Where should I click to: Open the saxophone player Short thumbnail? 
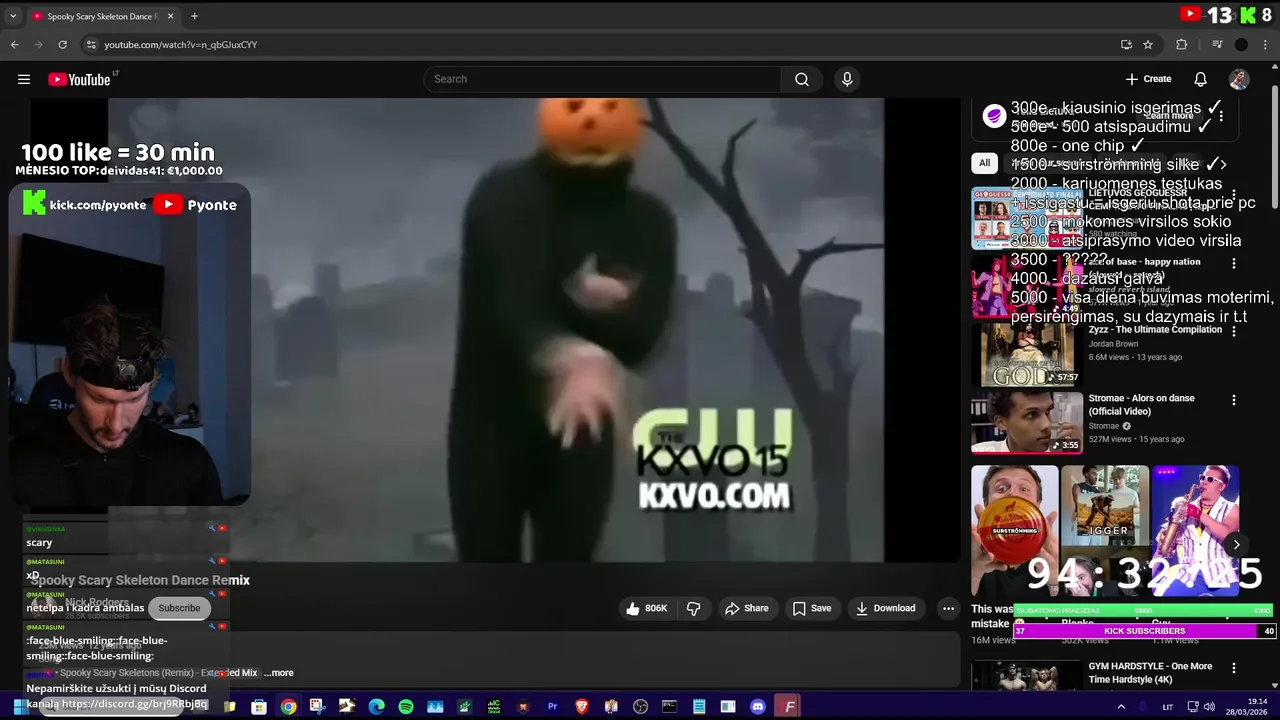click(1195, 530)
